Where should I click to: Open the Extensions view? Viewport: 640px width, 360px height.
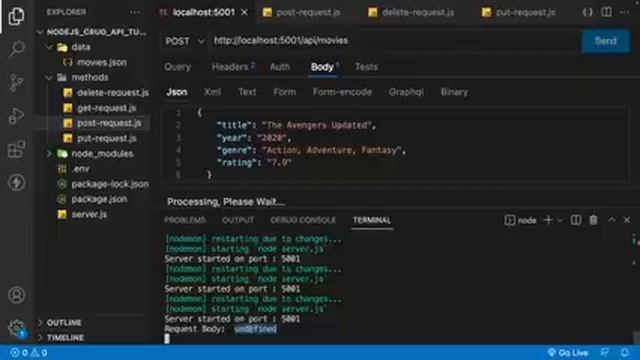tap(16, 149)
